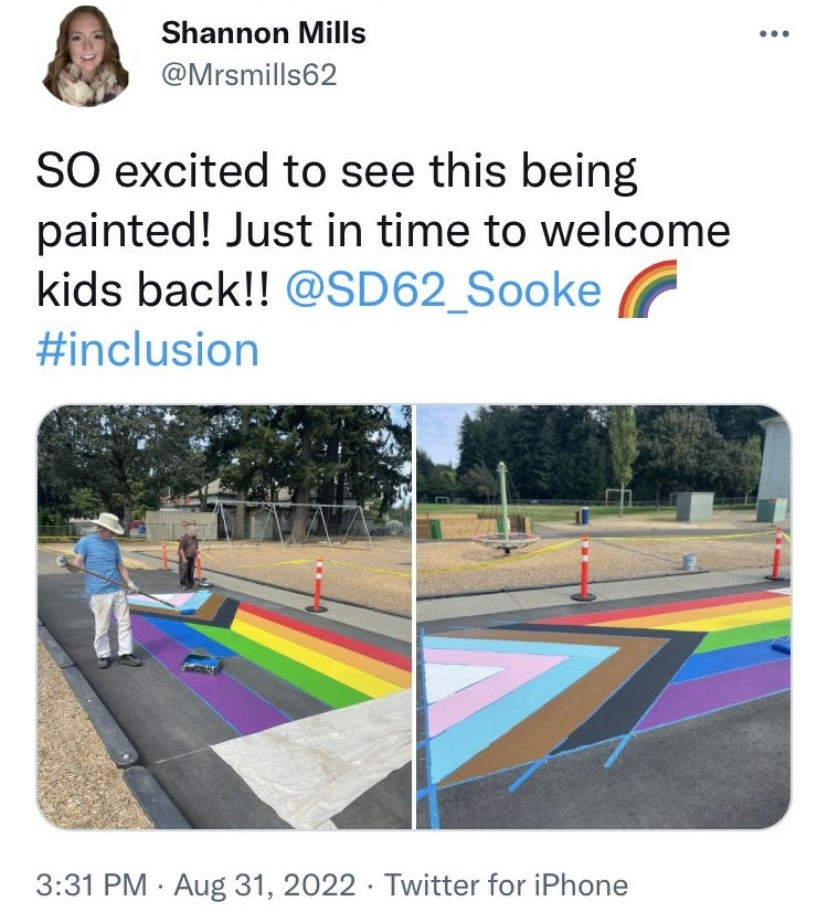
Task: View the right photo of the progress flag
Action: pyautogui.click(x=603, y=617)
